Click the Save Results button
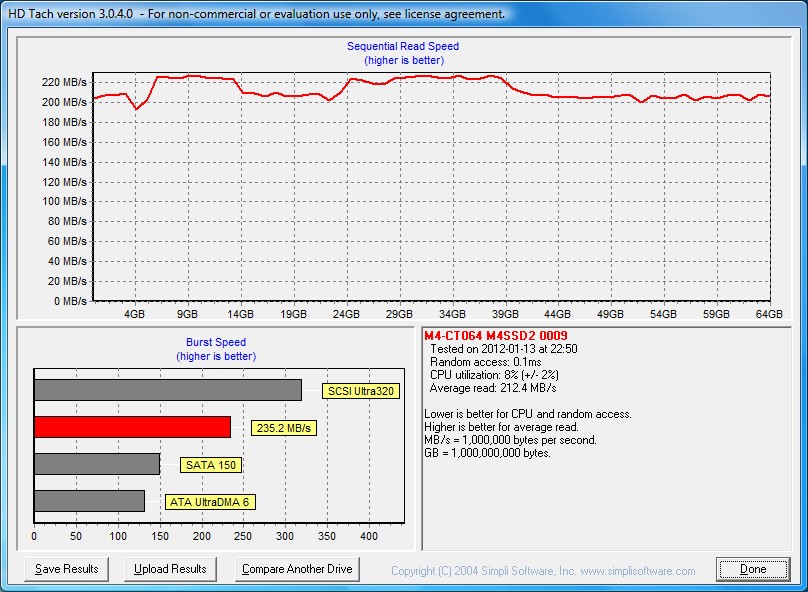Viewport: 808px width, 592px height. [66, 569]
